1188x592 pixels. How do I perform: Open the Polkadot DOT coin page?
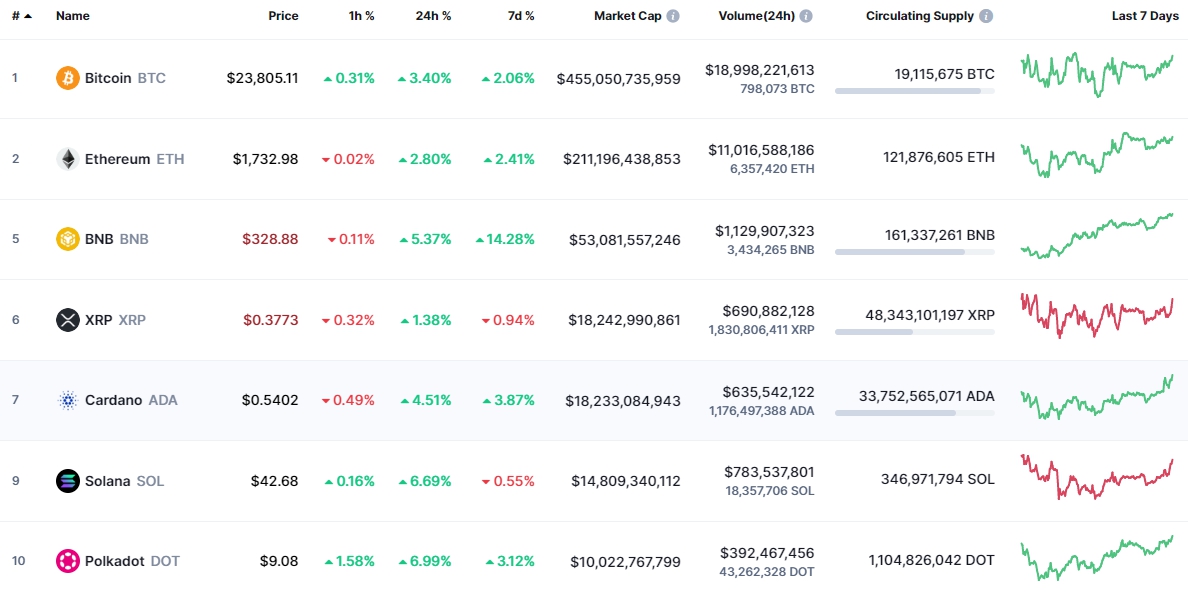pyautogui.click(x=118, y=562)
